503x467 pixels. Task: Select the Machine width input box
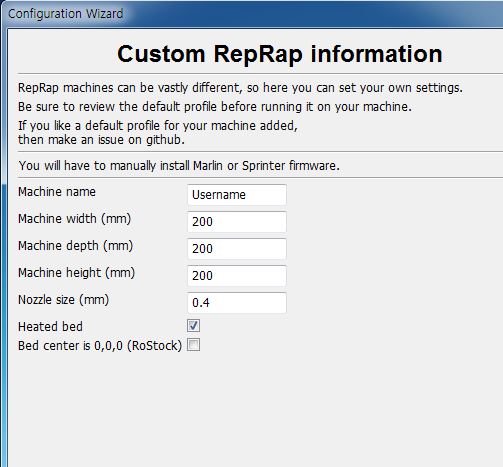237,222
